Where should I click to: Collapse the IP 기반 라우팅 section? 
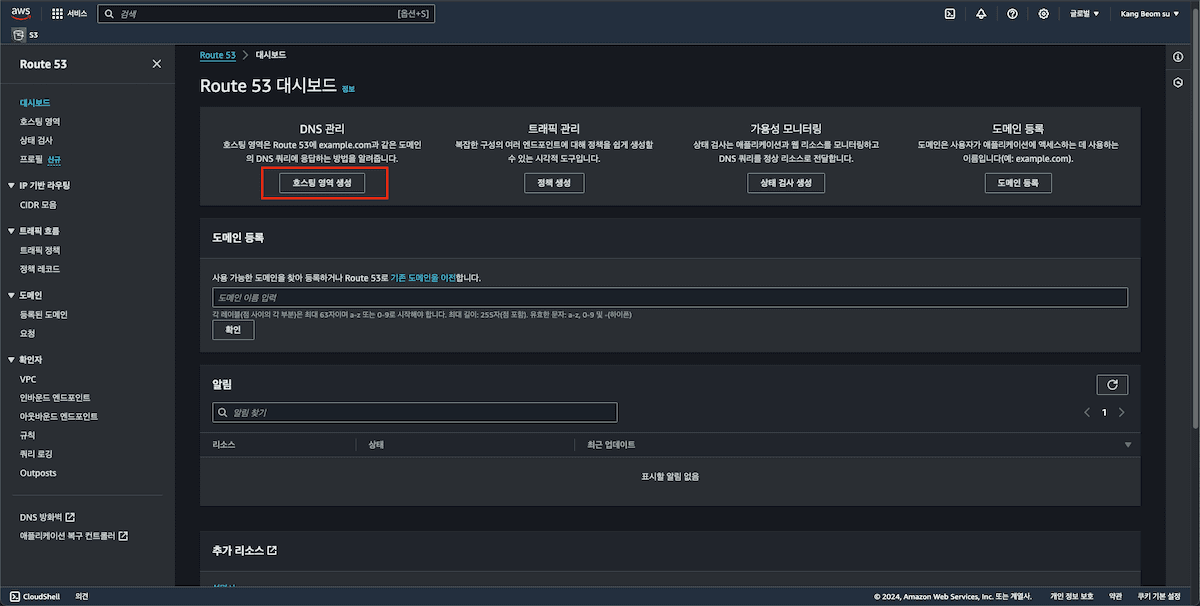tap(10, 186)
